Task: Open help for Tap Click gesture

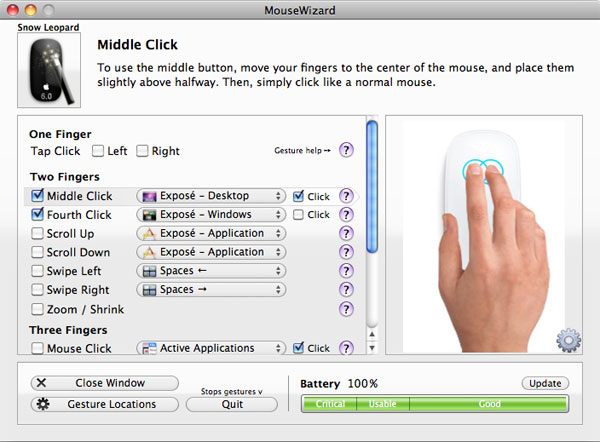Action: click(x=346, y=150)
